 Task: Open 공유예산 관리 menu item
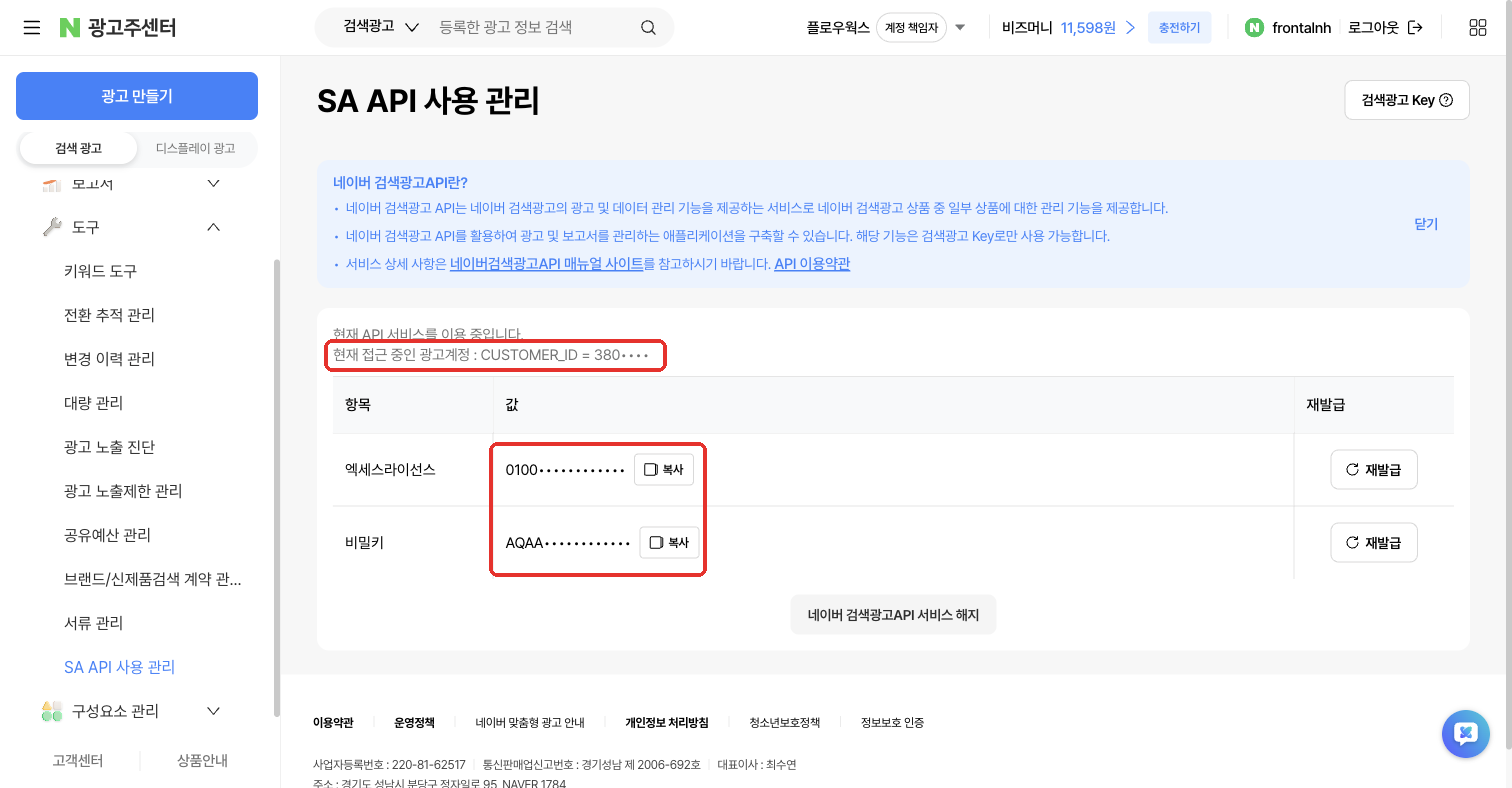[x=107, y=535]
